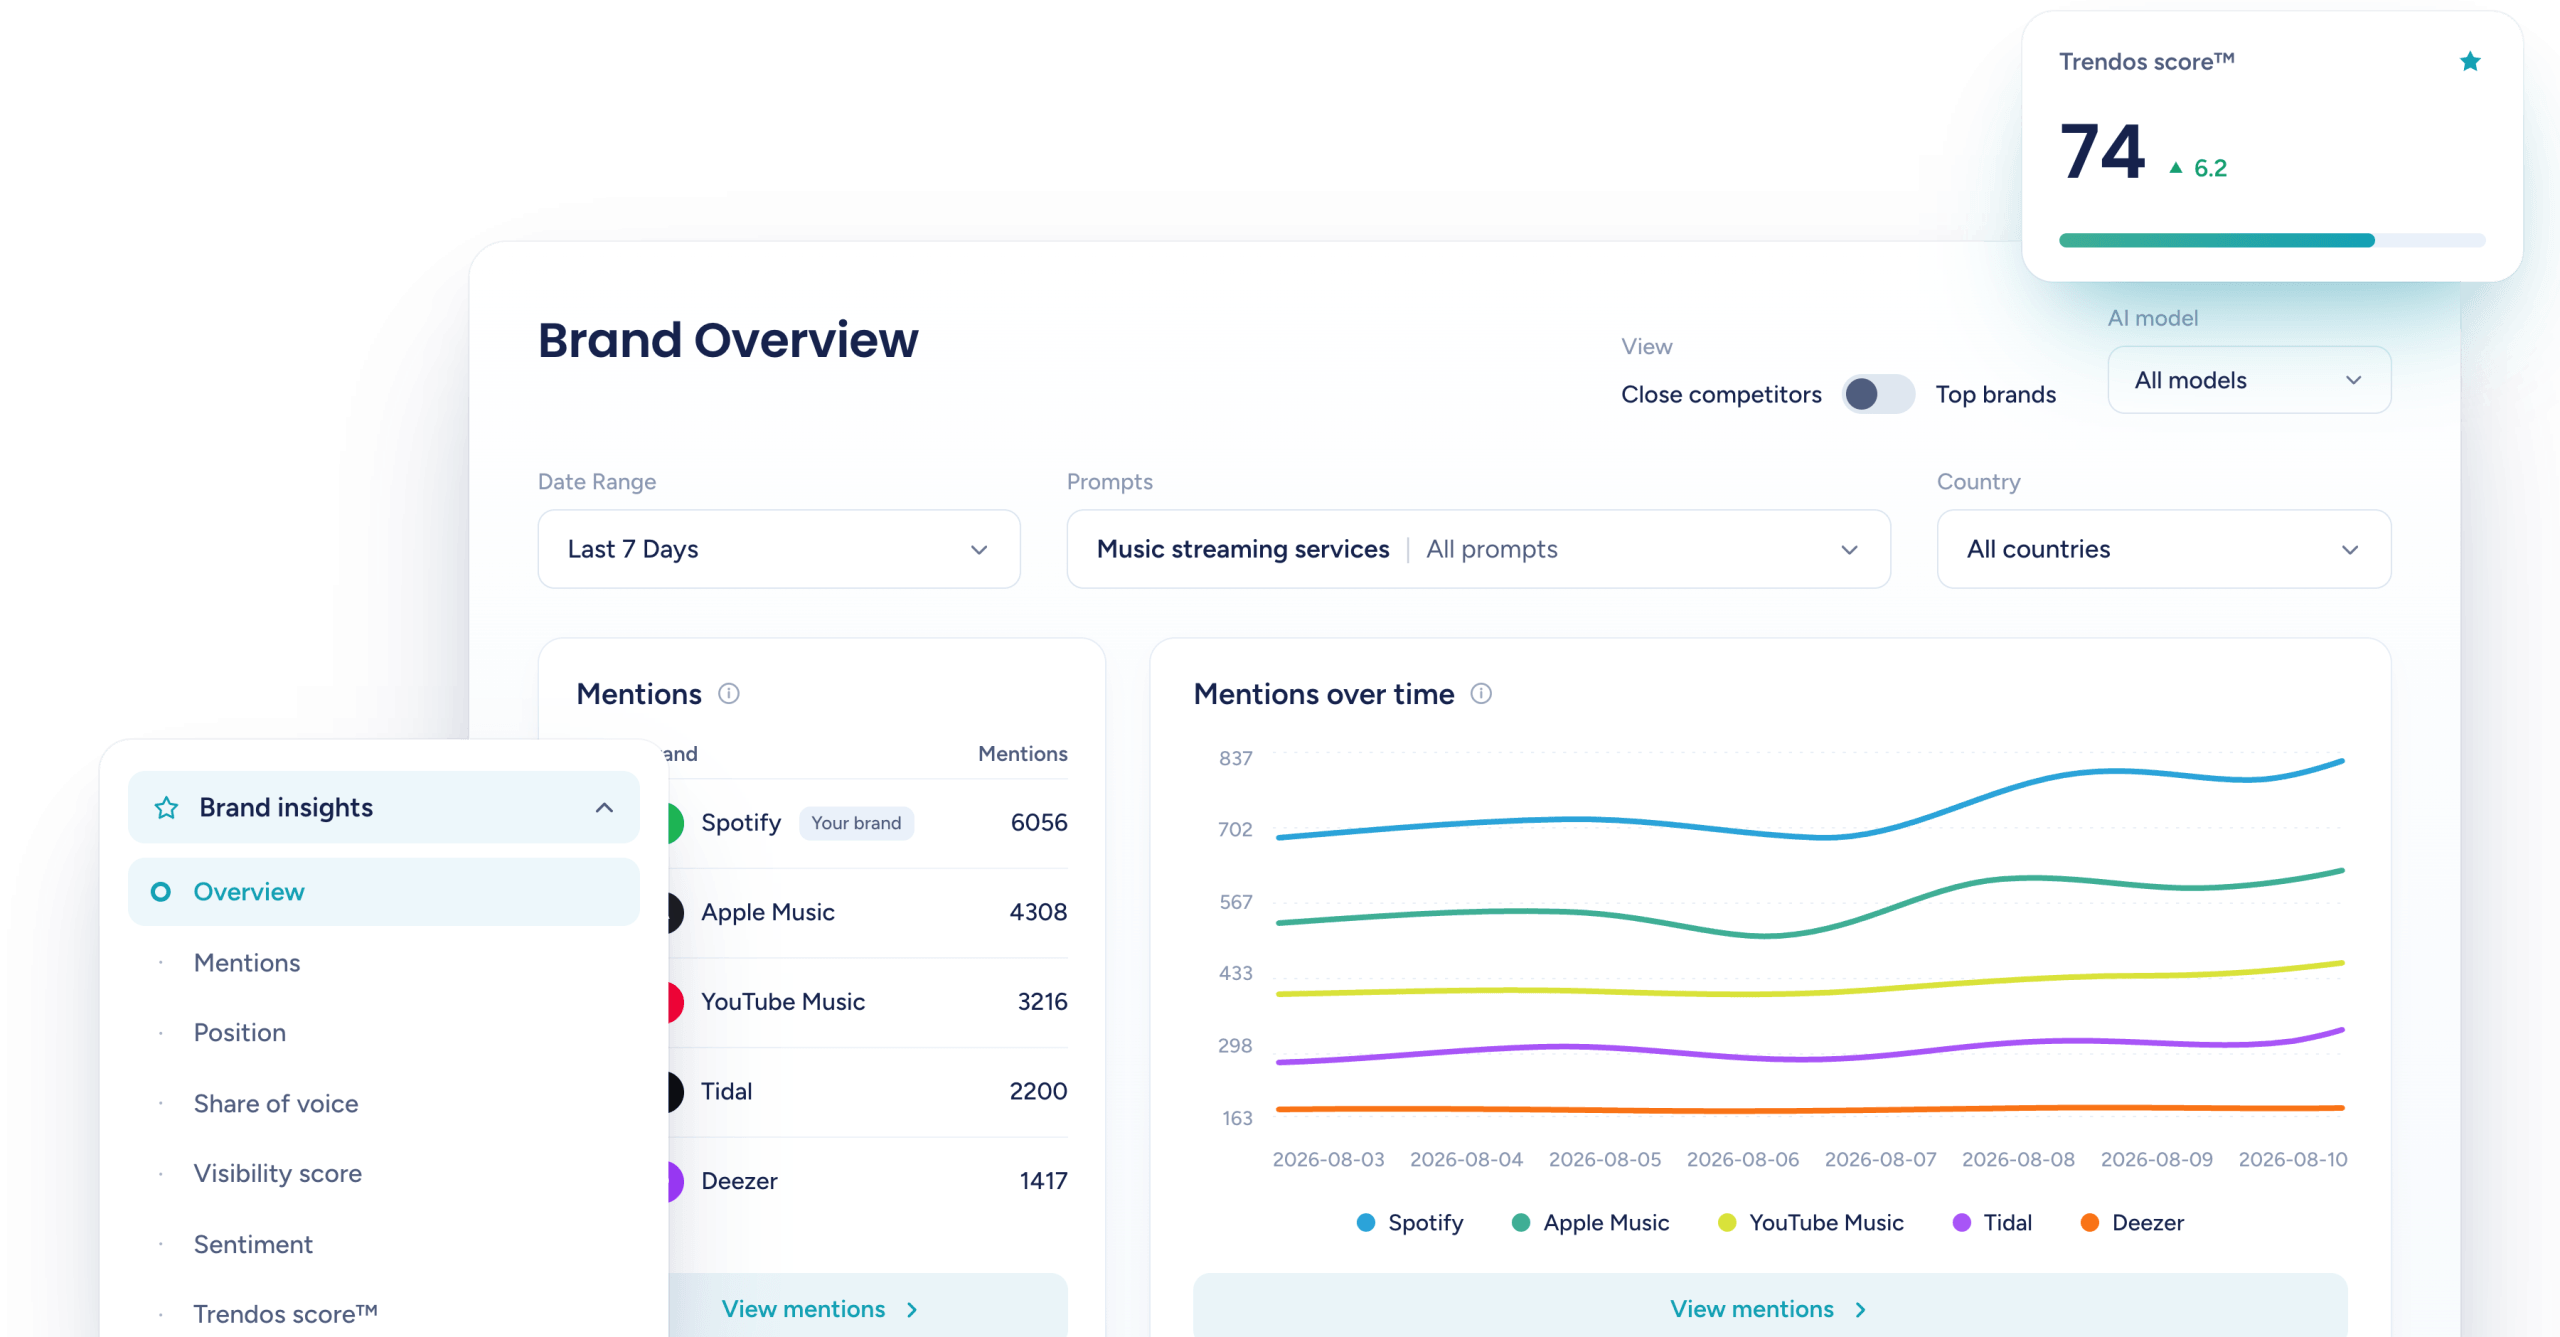The image size is (2560, 1337).
Task: Open the AI model dropdown
Action: point(2249,380)
